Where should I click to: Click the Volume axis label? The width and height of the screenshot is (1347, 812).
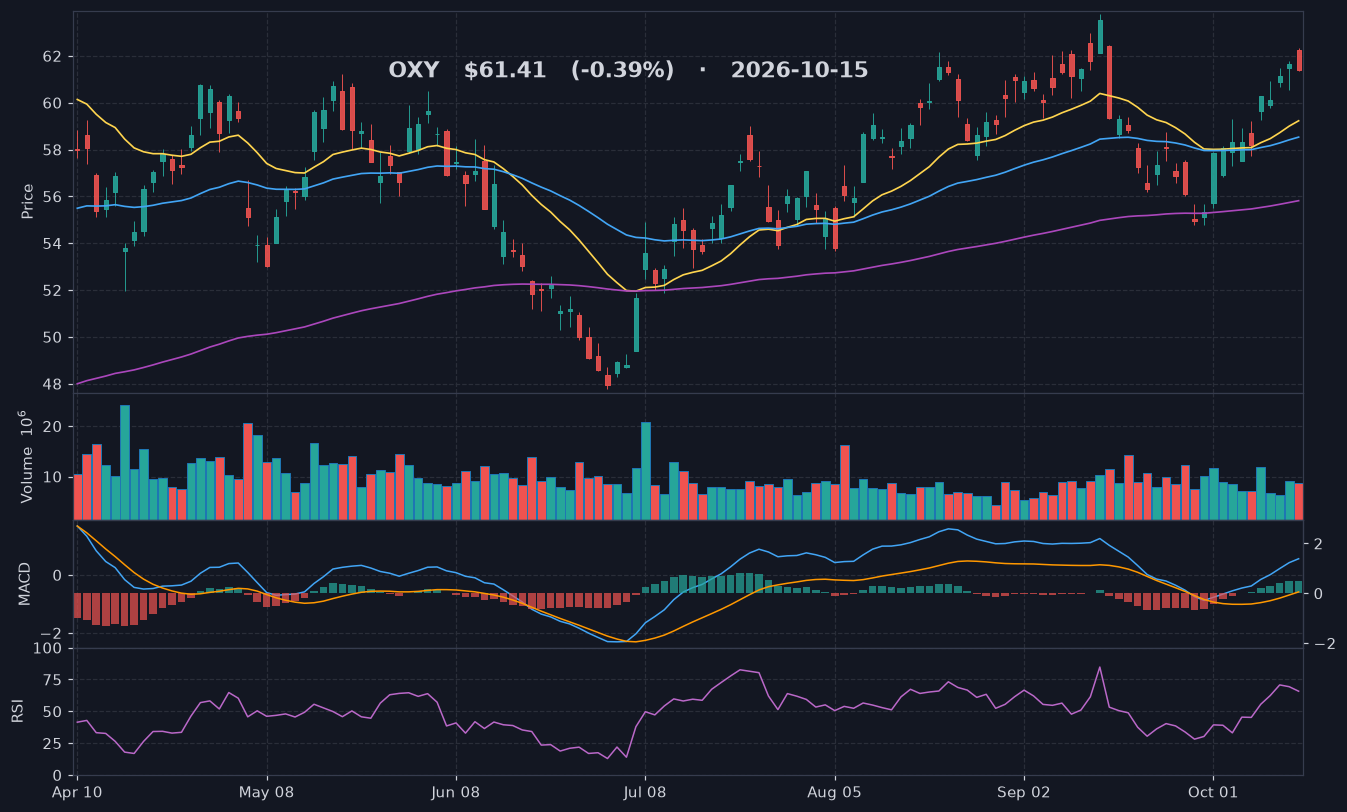tap(28, 456)
